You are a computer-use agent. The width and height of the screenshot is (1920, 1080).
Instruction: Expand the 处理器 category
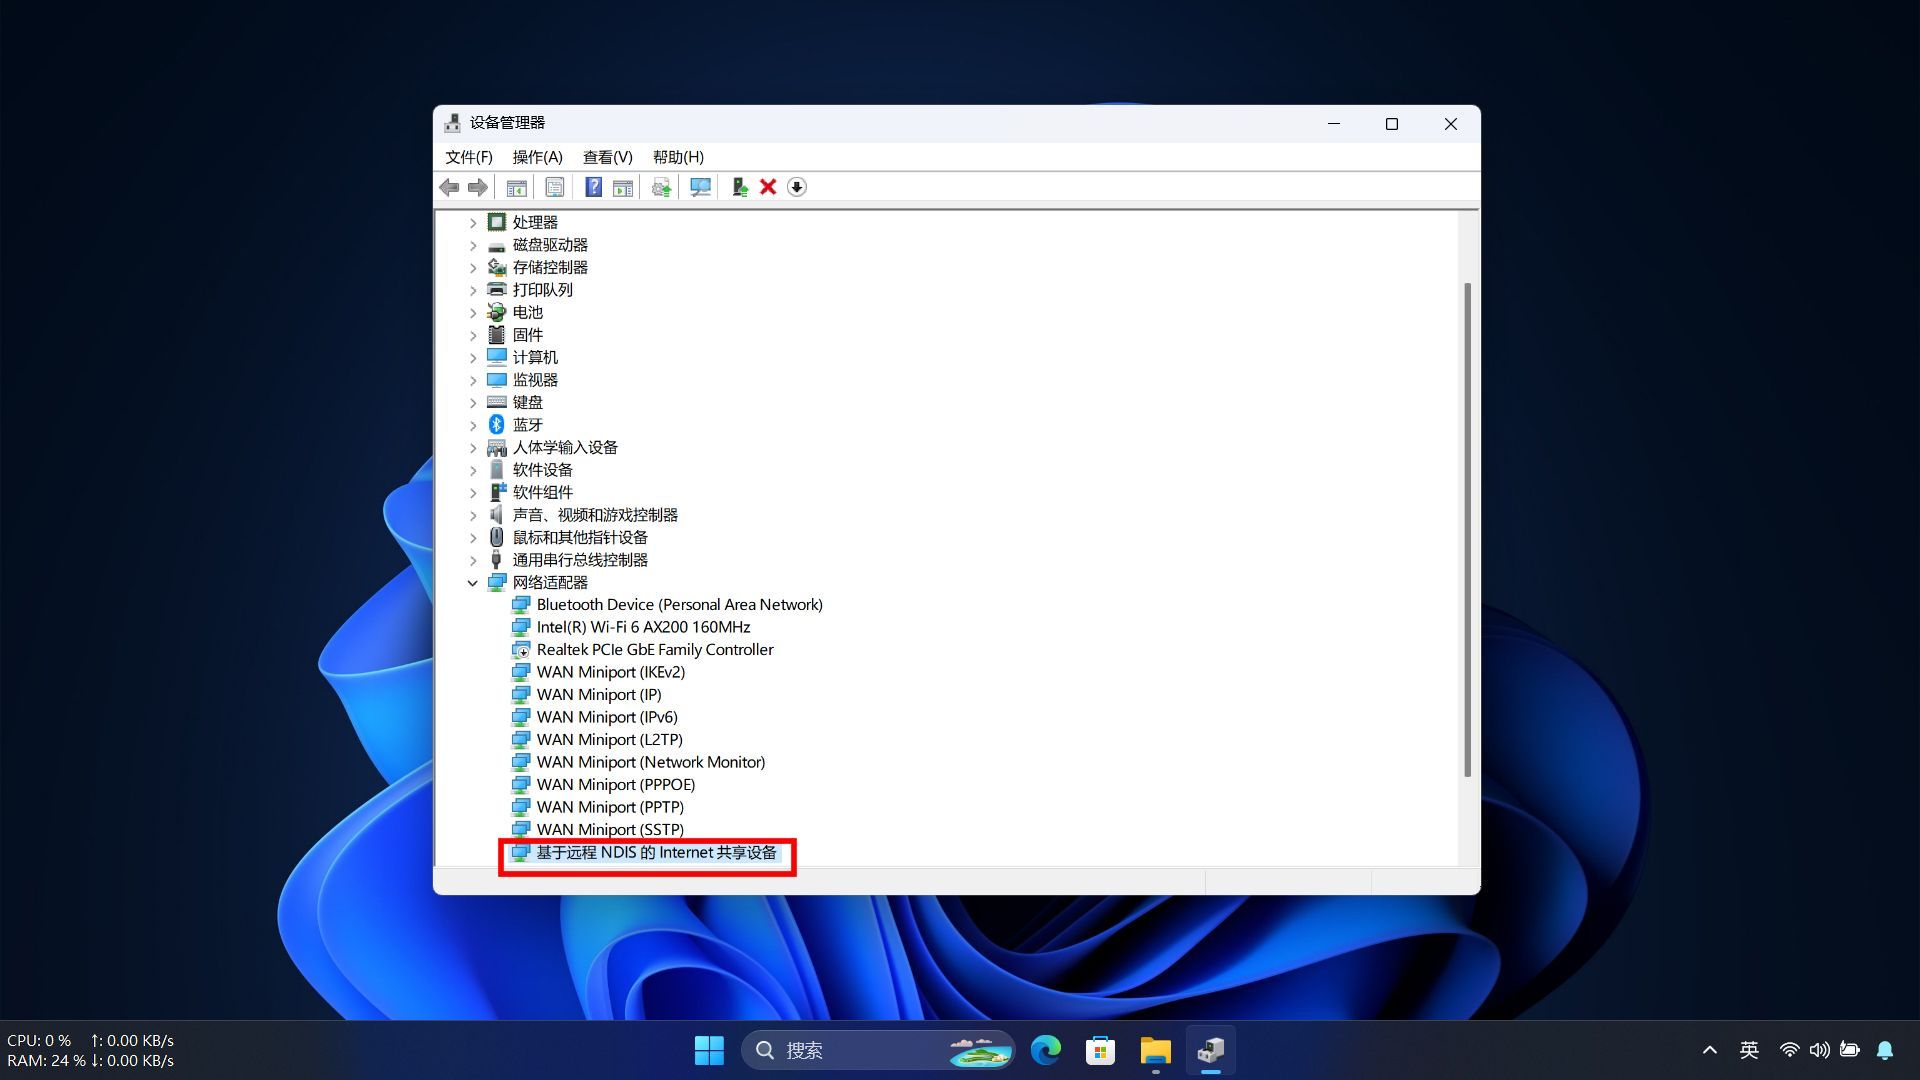[473, 223]
